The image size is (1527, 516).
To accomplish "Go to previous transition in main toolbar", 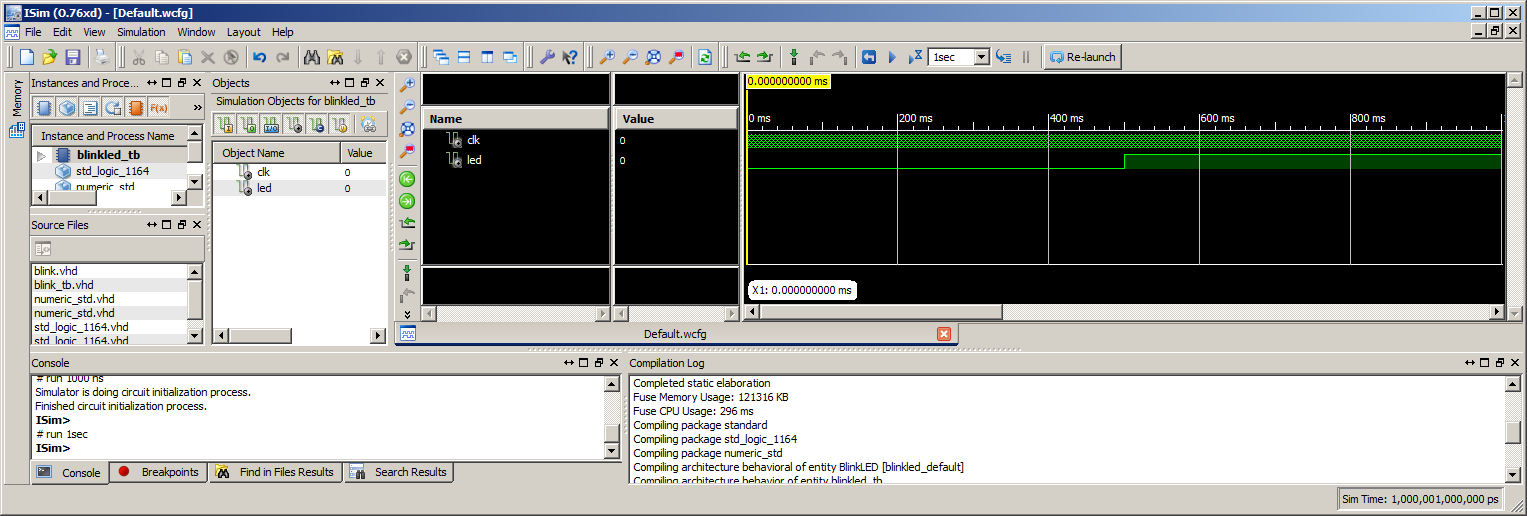I will tap(742, 57).
